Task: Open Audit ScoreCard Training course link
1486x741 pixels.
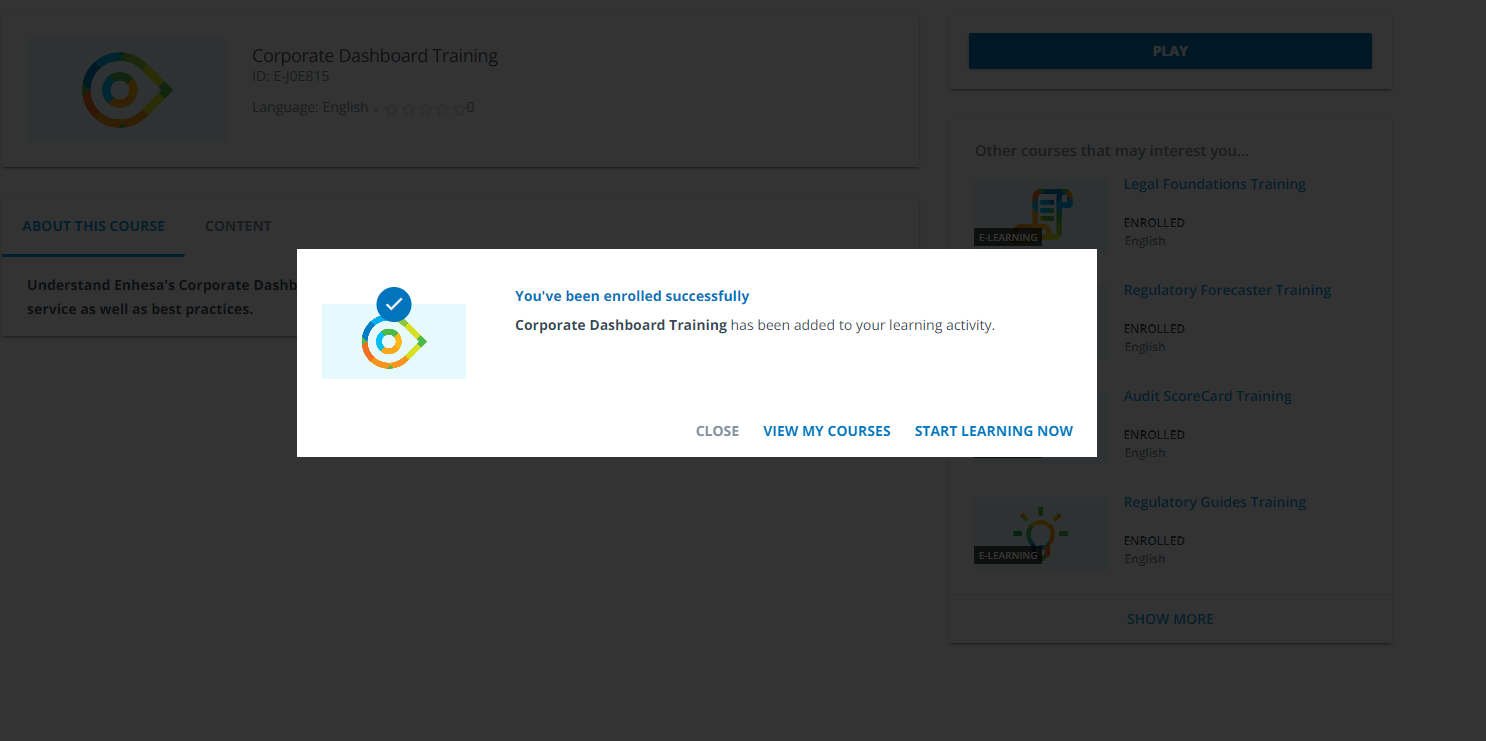Action: pos(1207,396)
